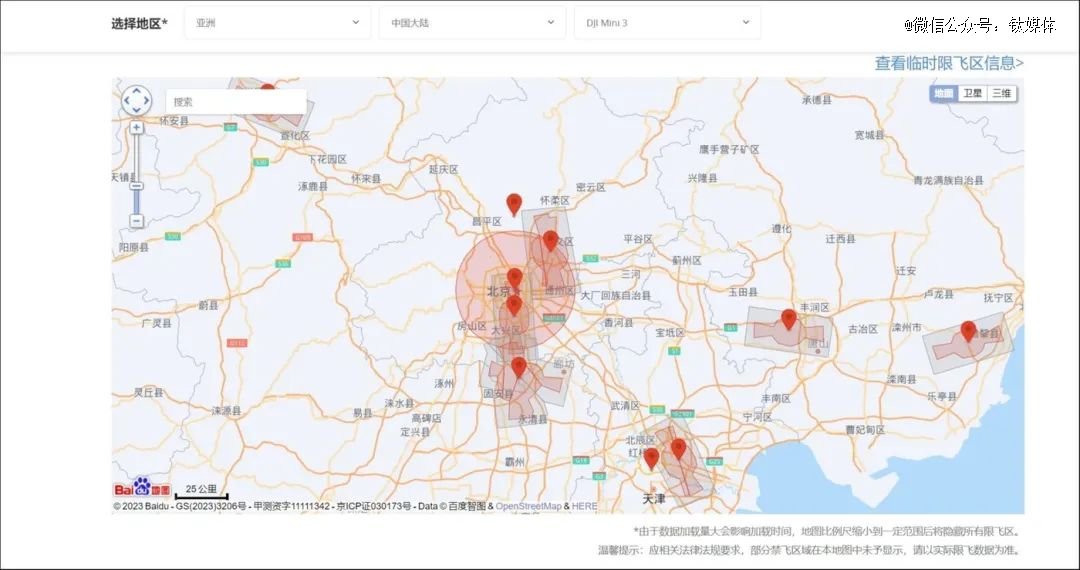Click the 25 公里 map scale bar

(x=201, y=492)
